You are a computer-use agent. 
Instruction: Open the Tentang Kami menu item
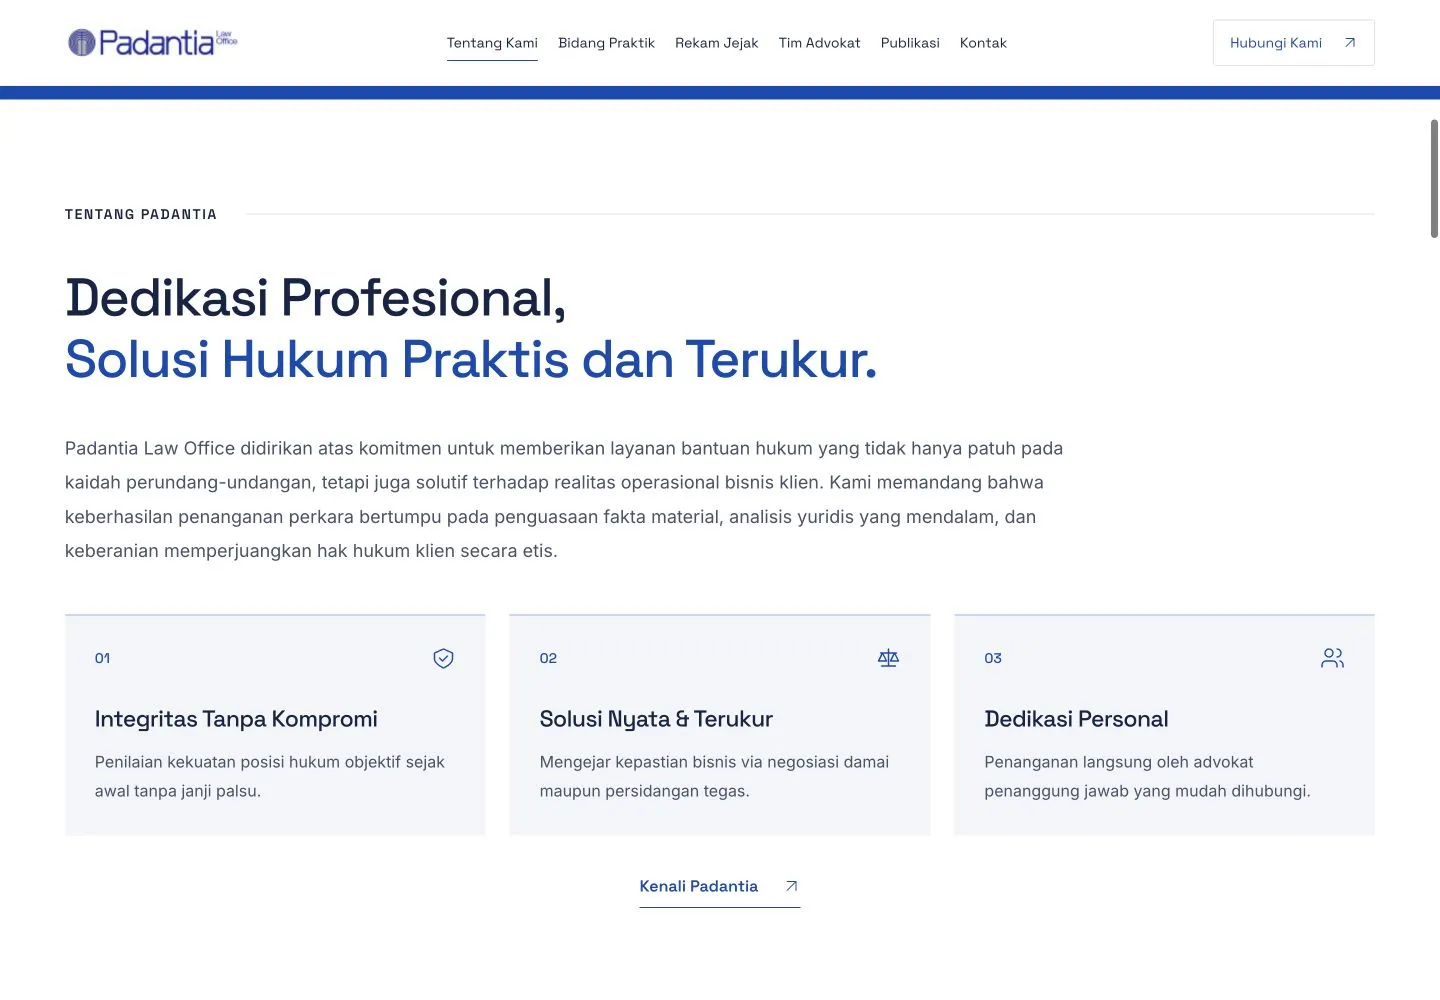[492, 43]
